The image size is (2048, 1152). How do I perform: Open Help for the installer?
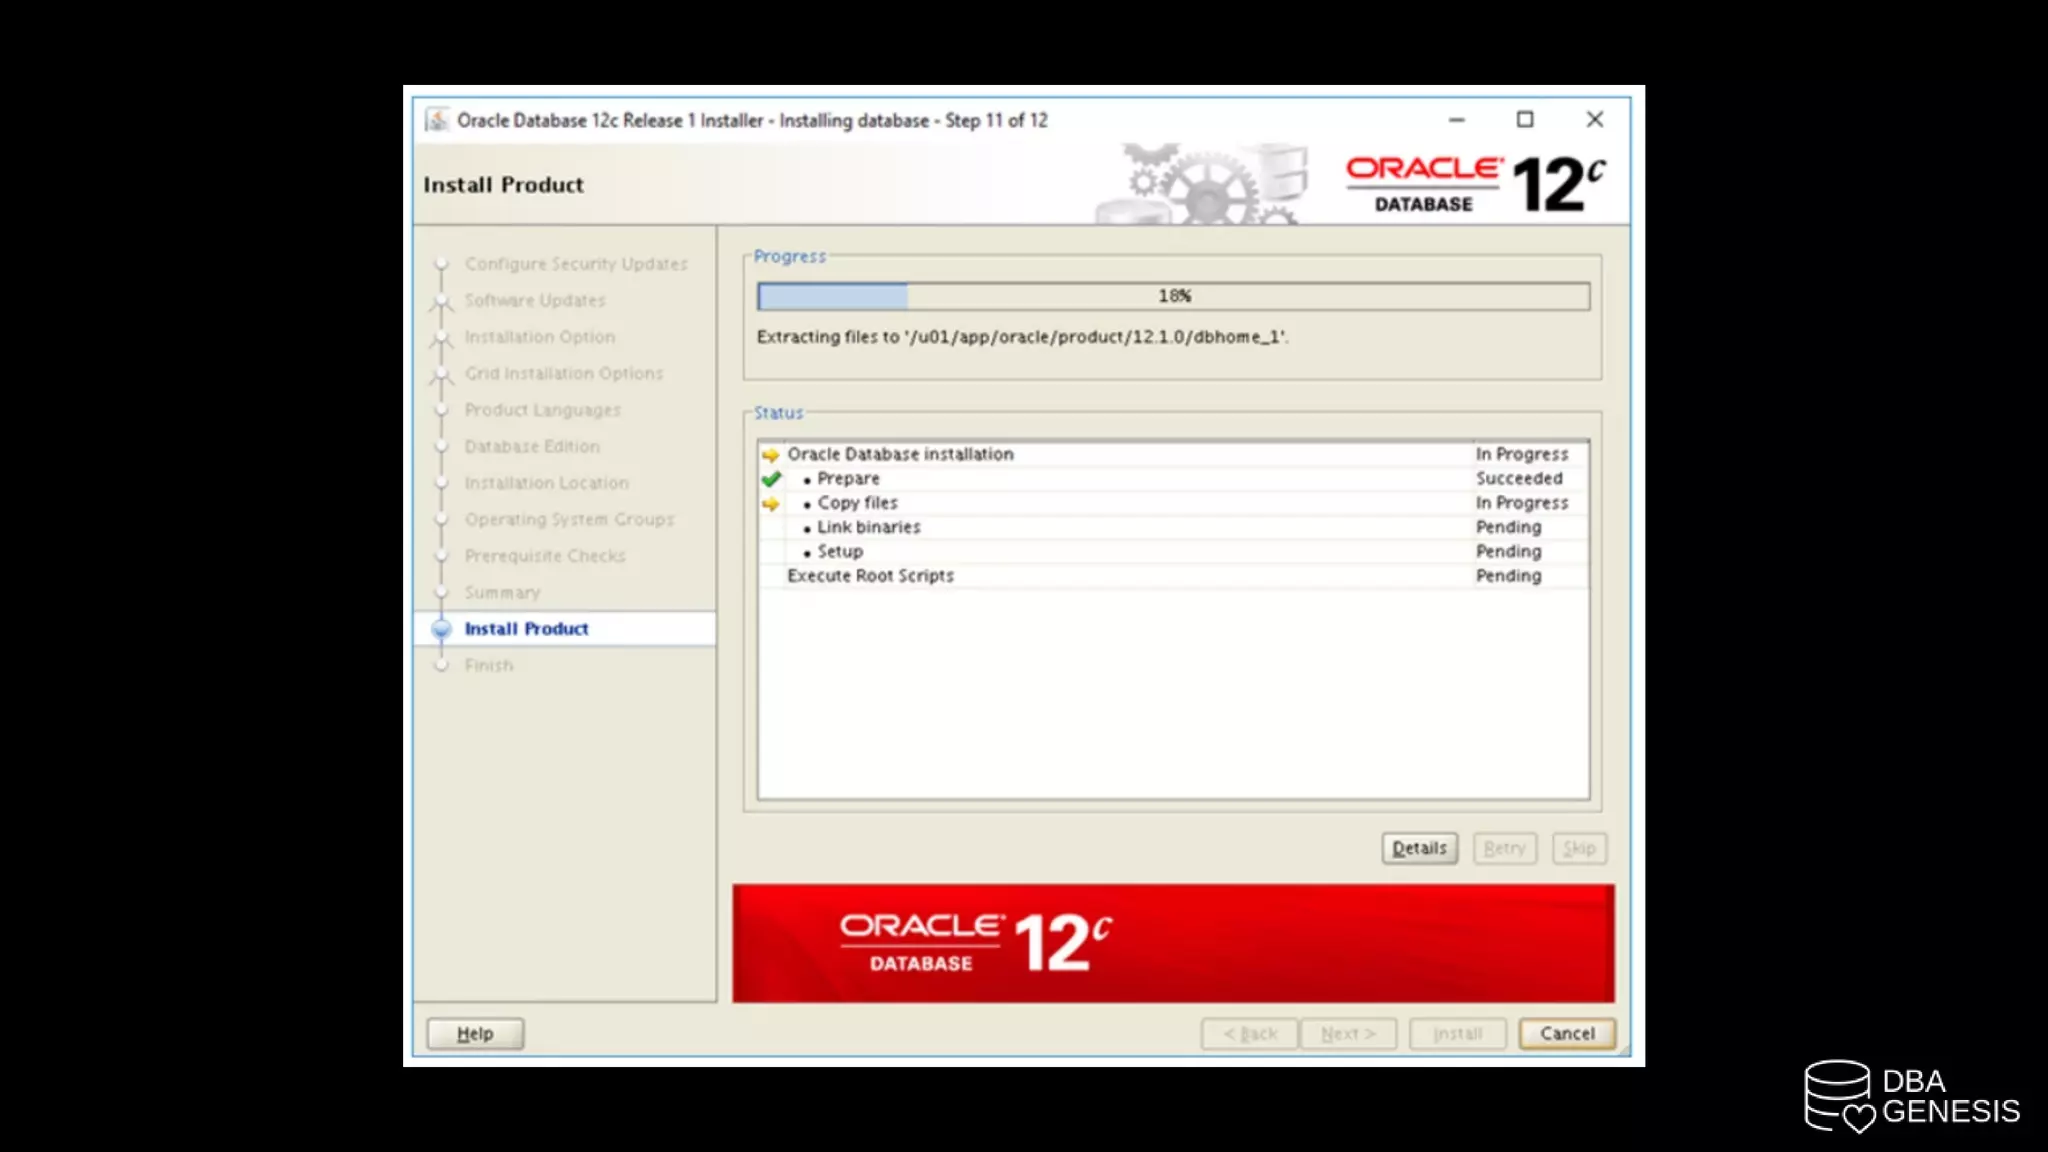[475, 1034]
